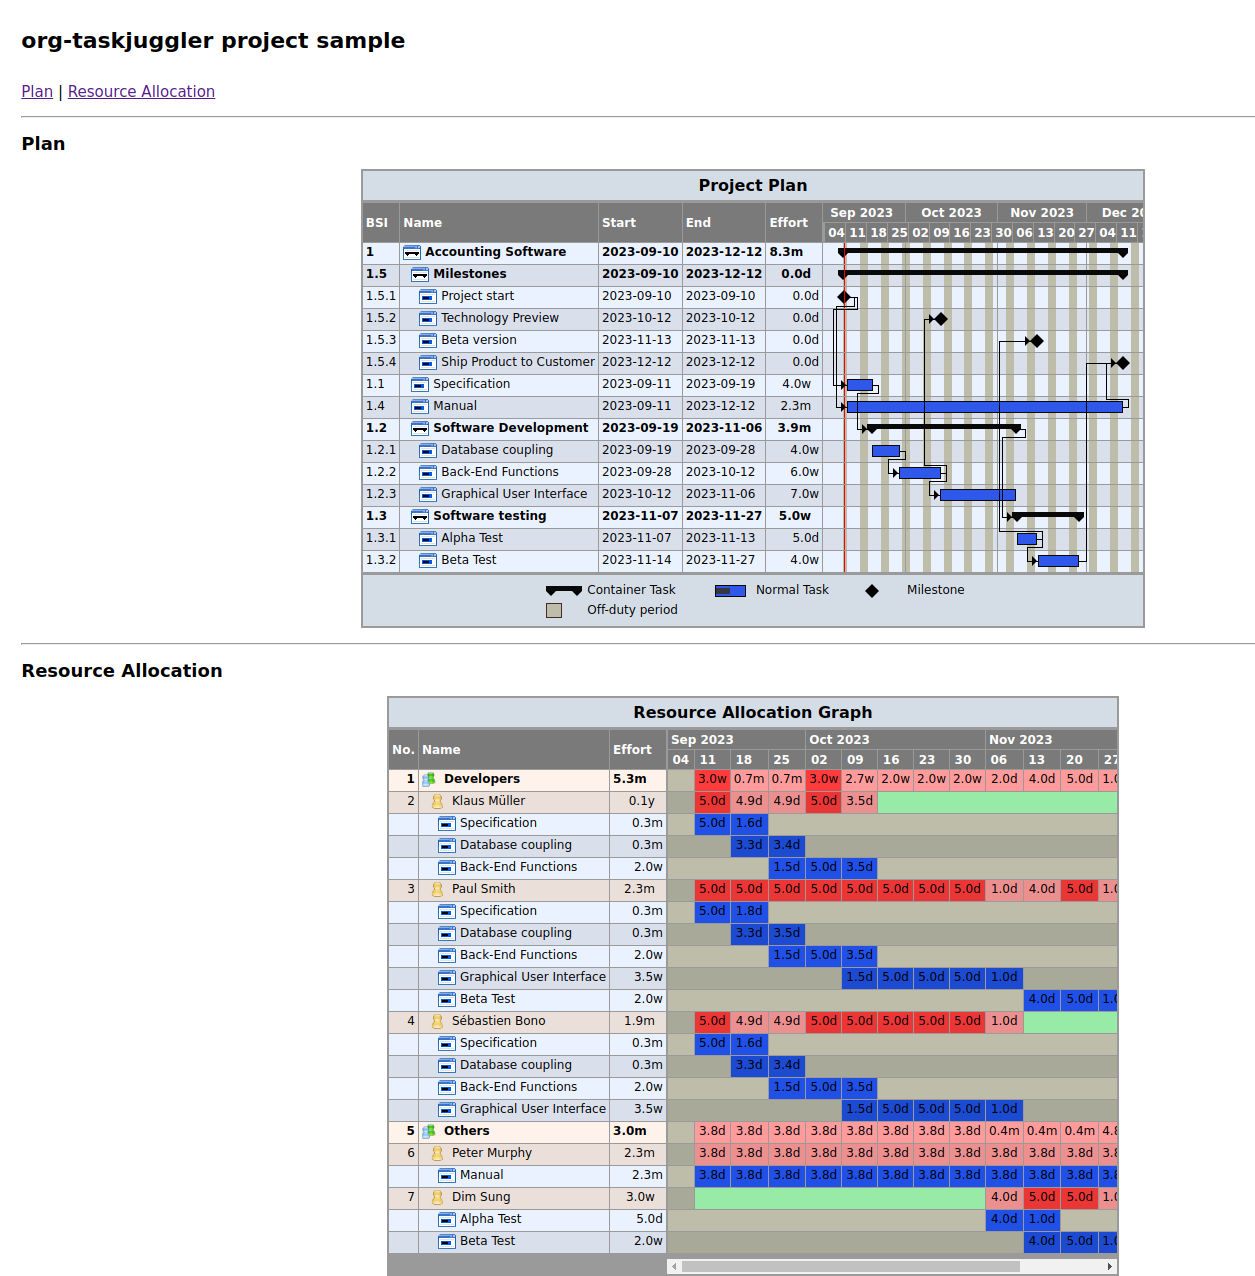
Task: Click the Alpha Test Gantt bar
Action: tap(1027, 539)
